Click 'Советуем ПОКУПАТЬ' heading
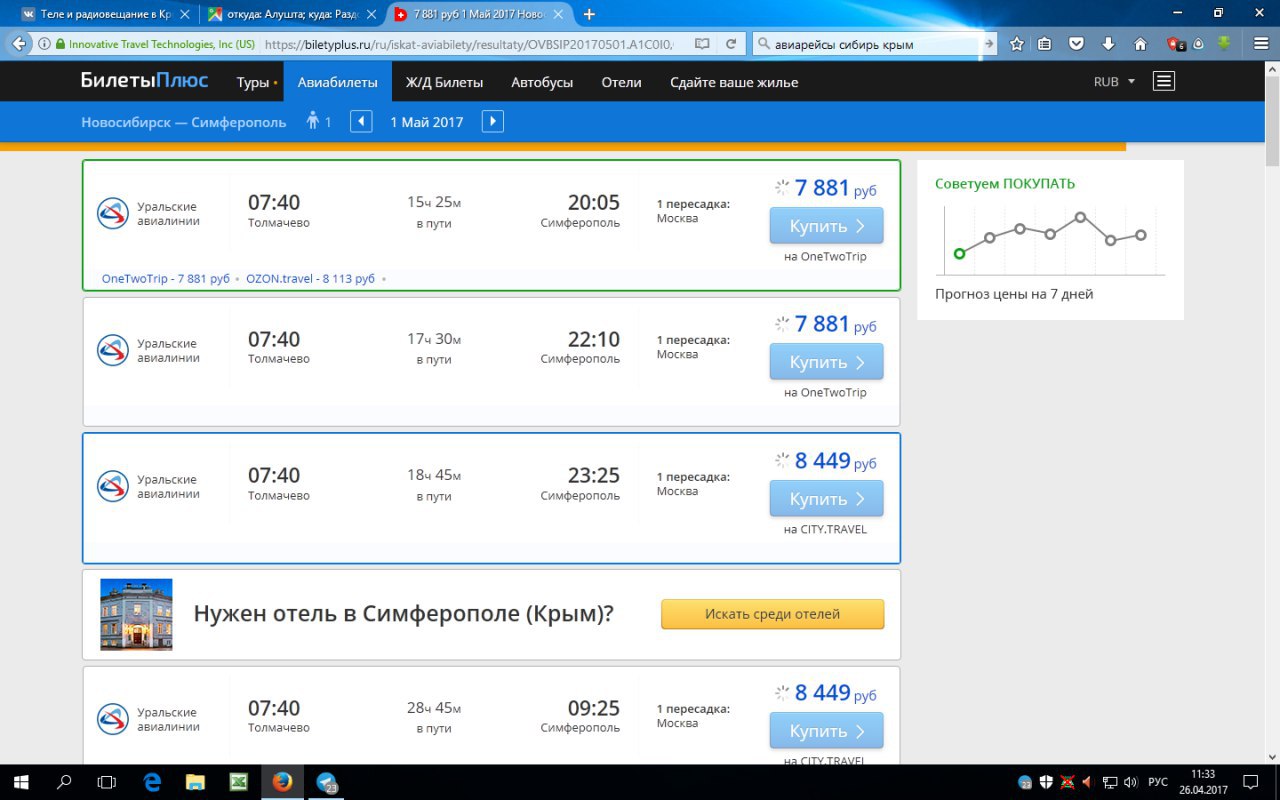This screenshot has height=800, width=1280. coord(1005,184)
